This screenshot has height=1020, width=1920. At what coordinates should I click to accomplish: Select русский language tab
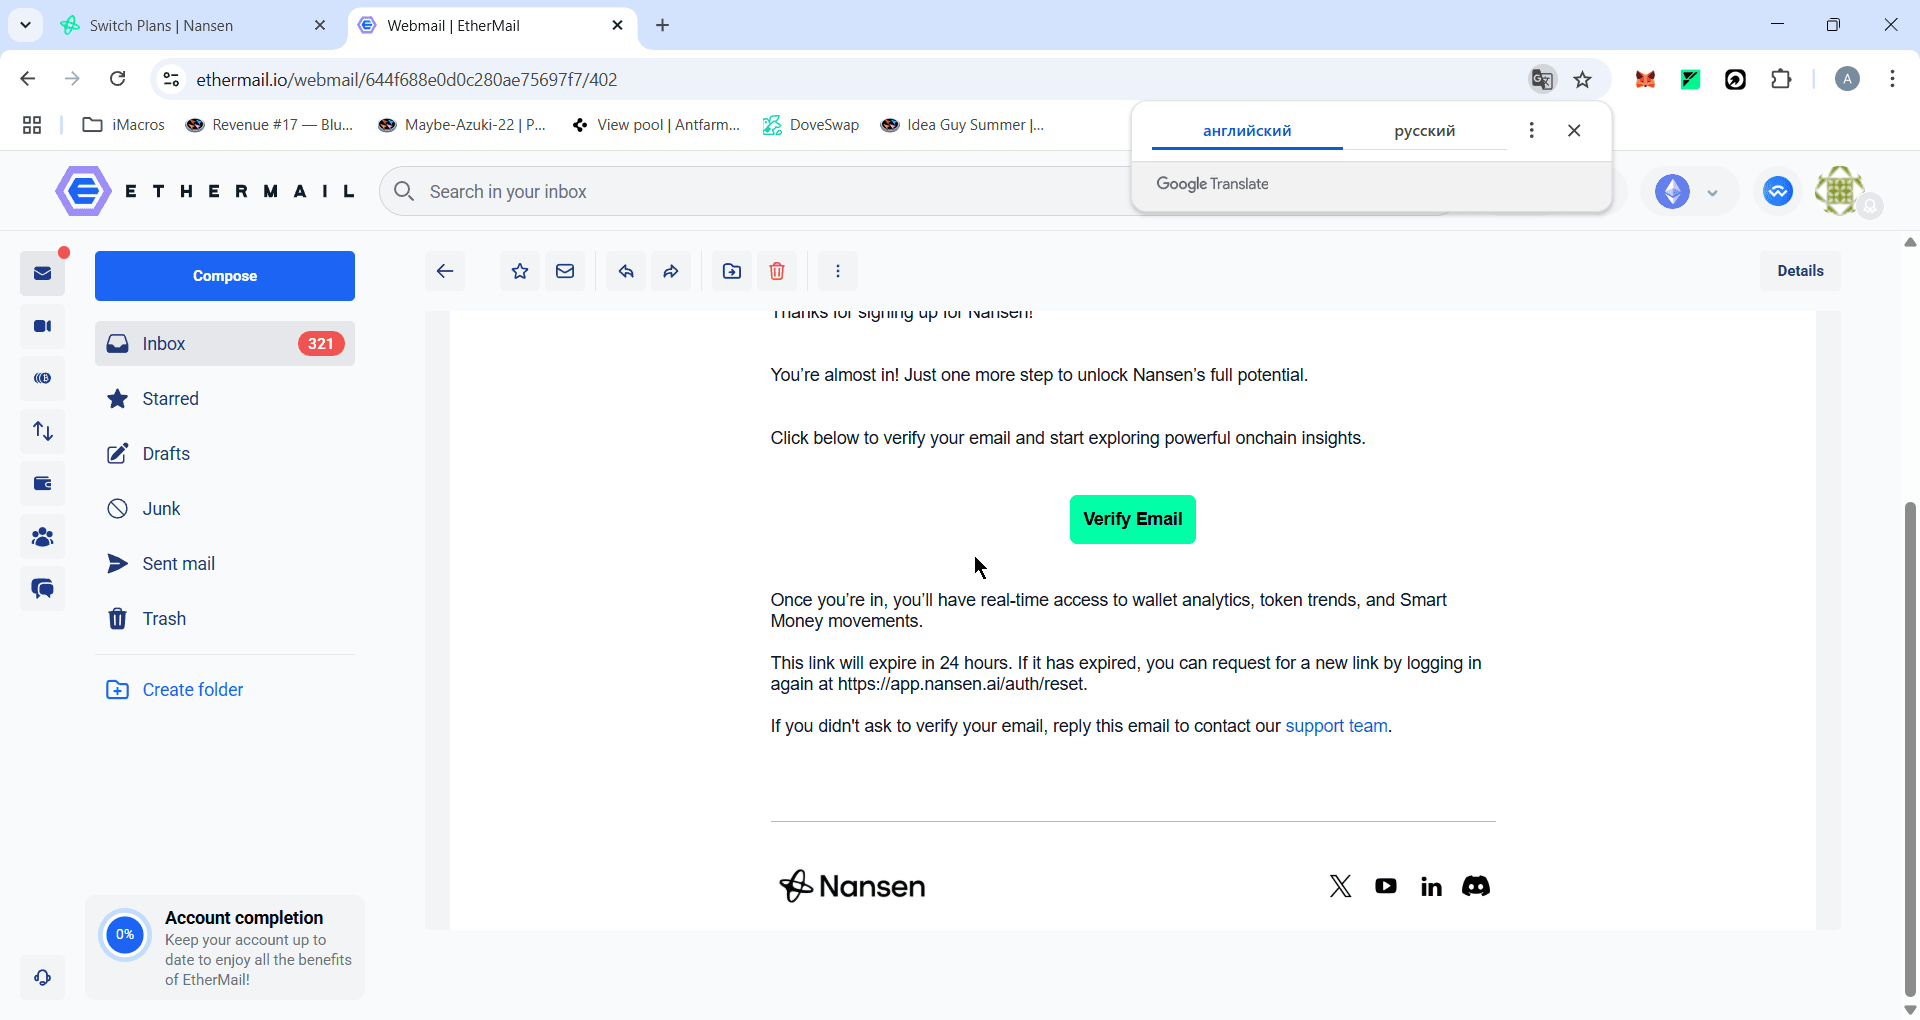[x=1424, y=131]
